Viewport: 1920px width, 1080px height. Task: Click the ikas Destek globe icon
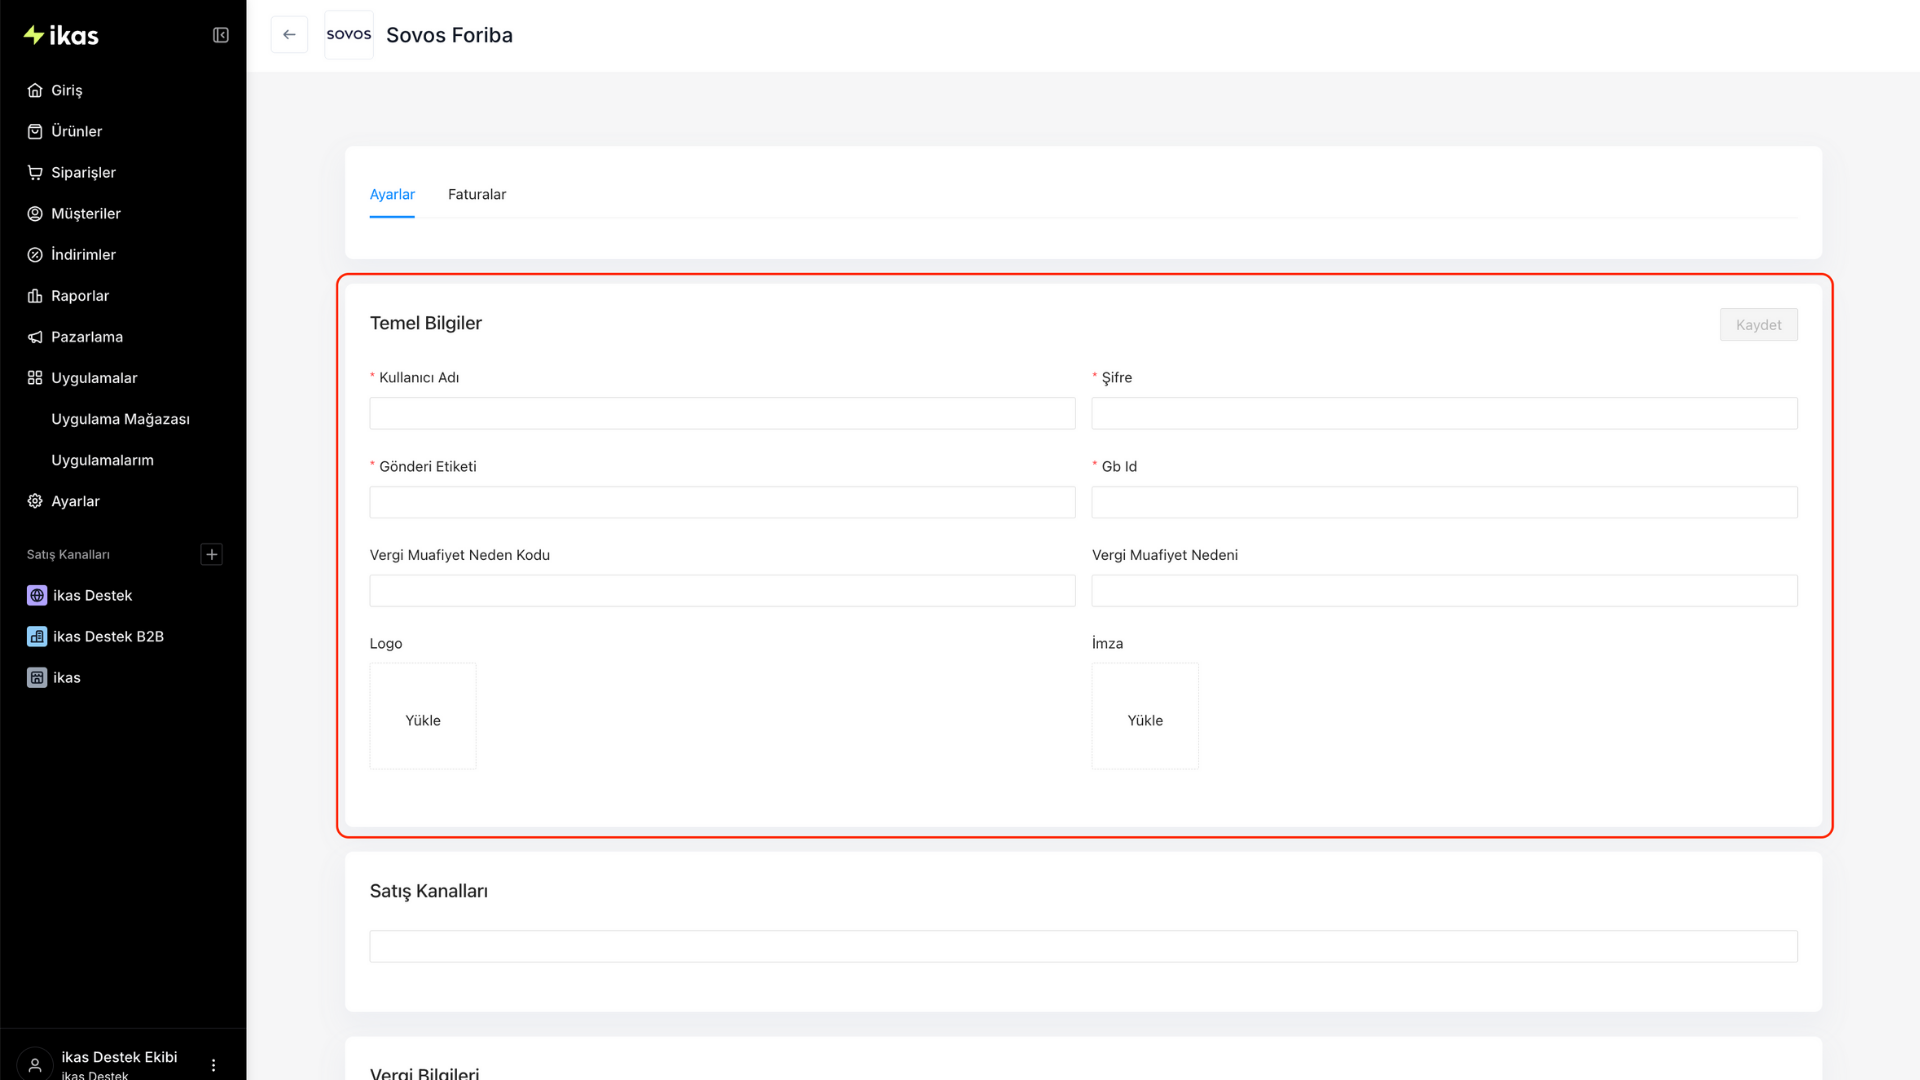click(x=37, y=595)
